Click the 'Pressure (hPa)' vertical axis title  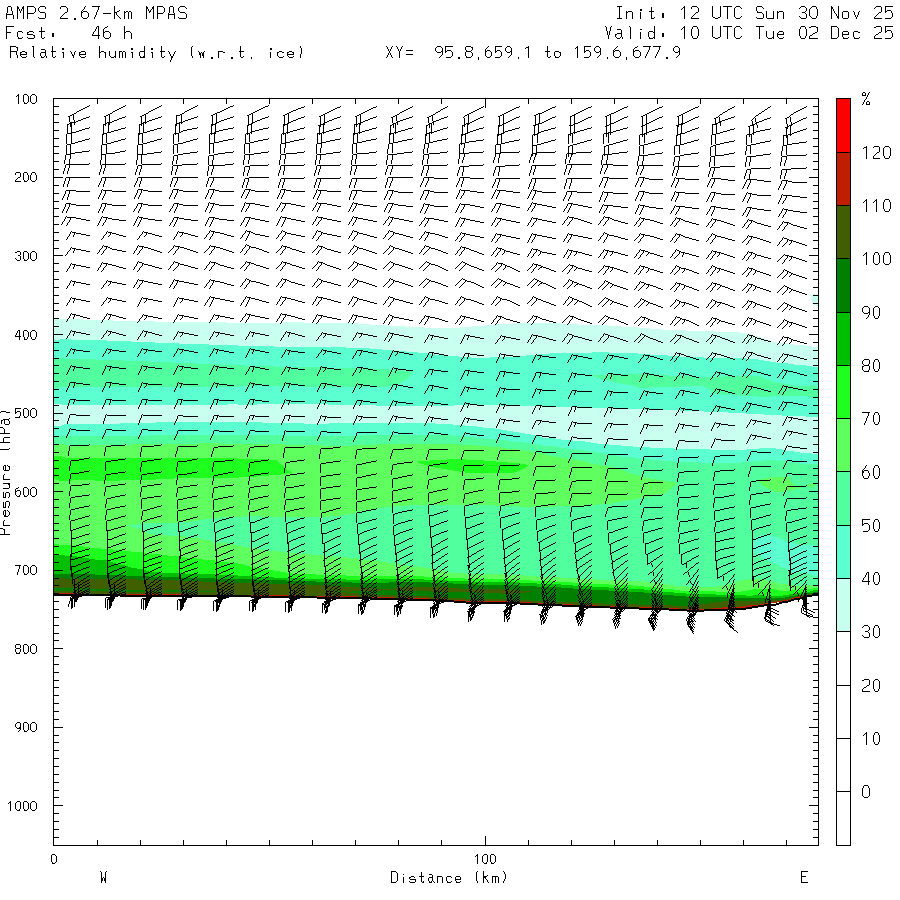pos(6,472)
